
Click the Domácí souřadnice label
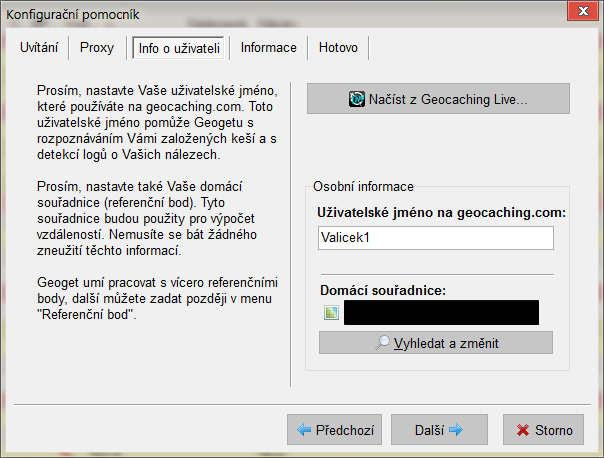(383, 290)
